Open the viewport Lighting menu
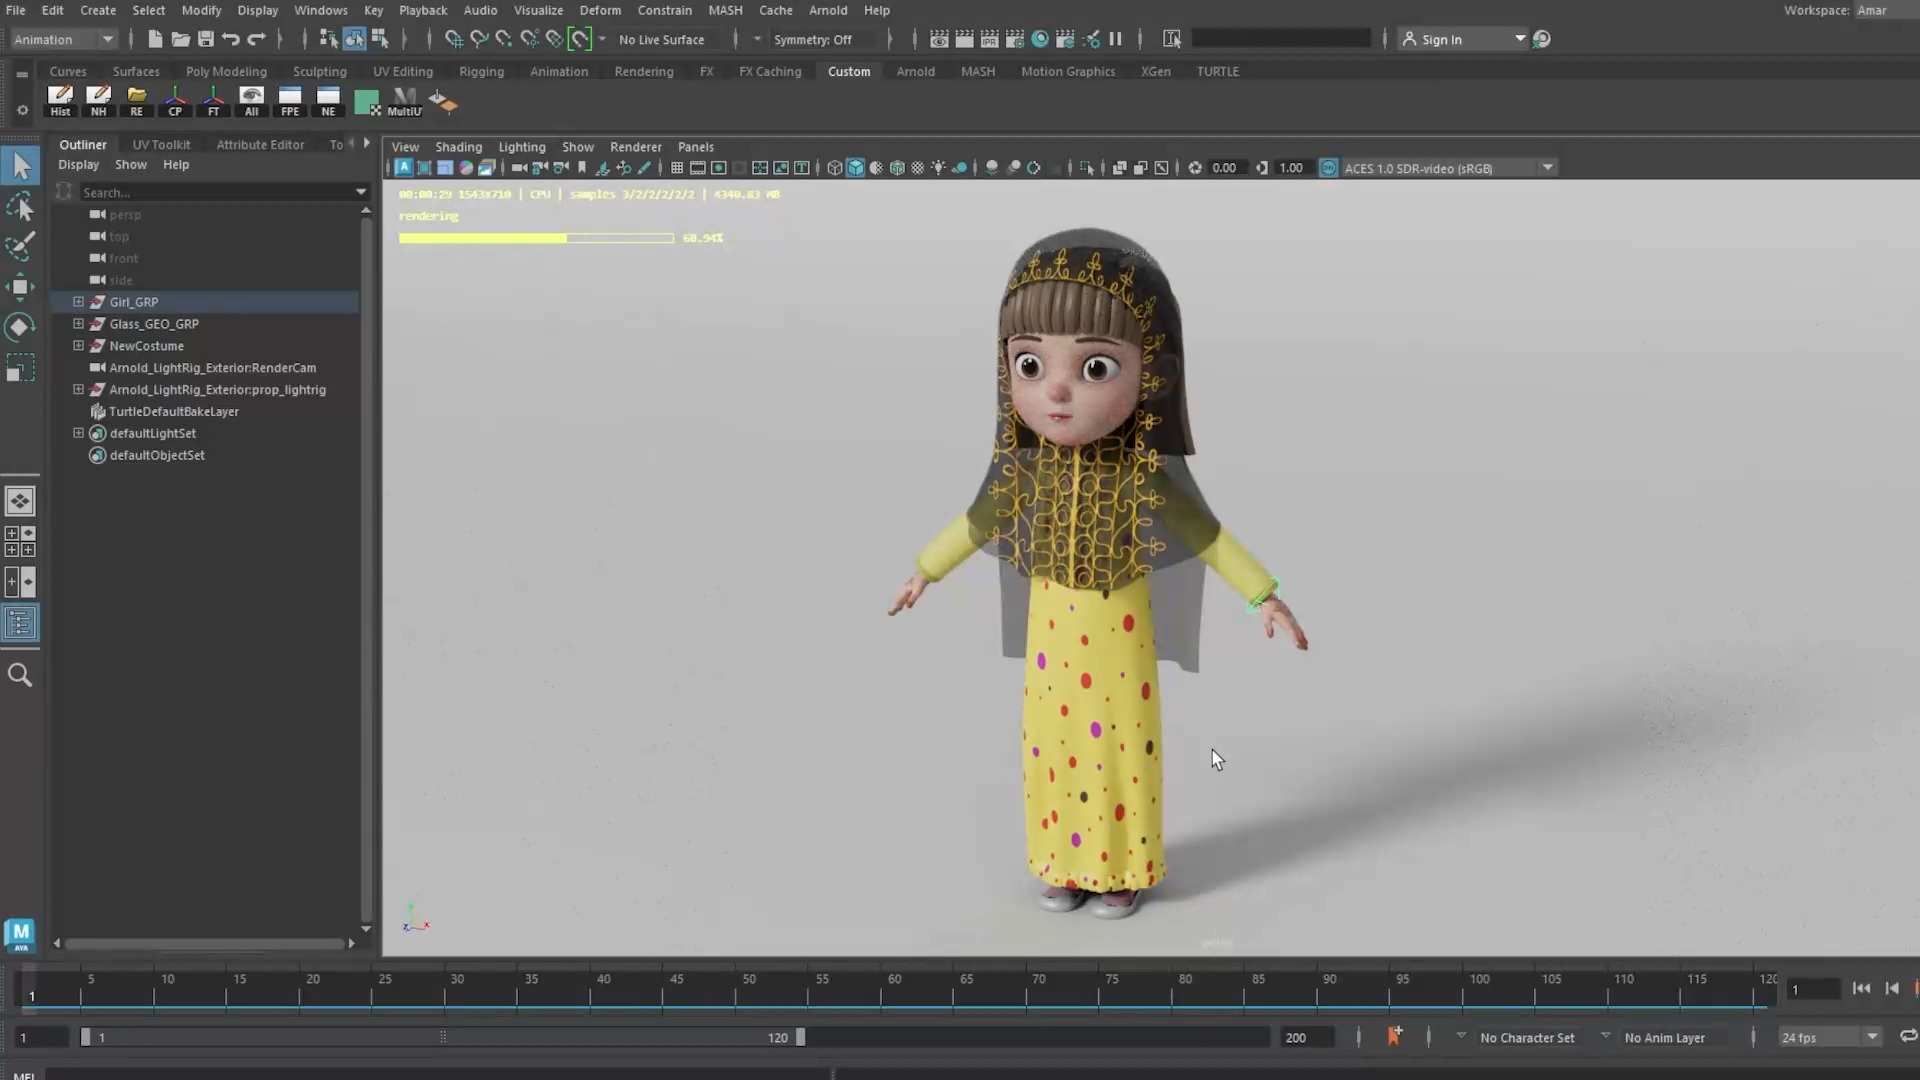This screenshot has height=1080, width=1920. [522, 146]
